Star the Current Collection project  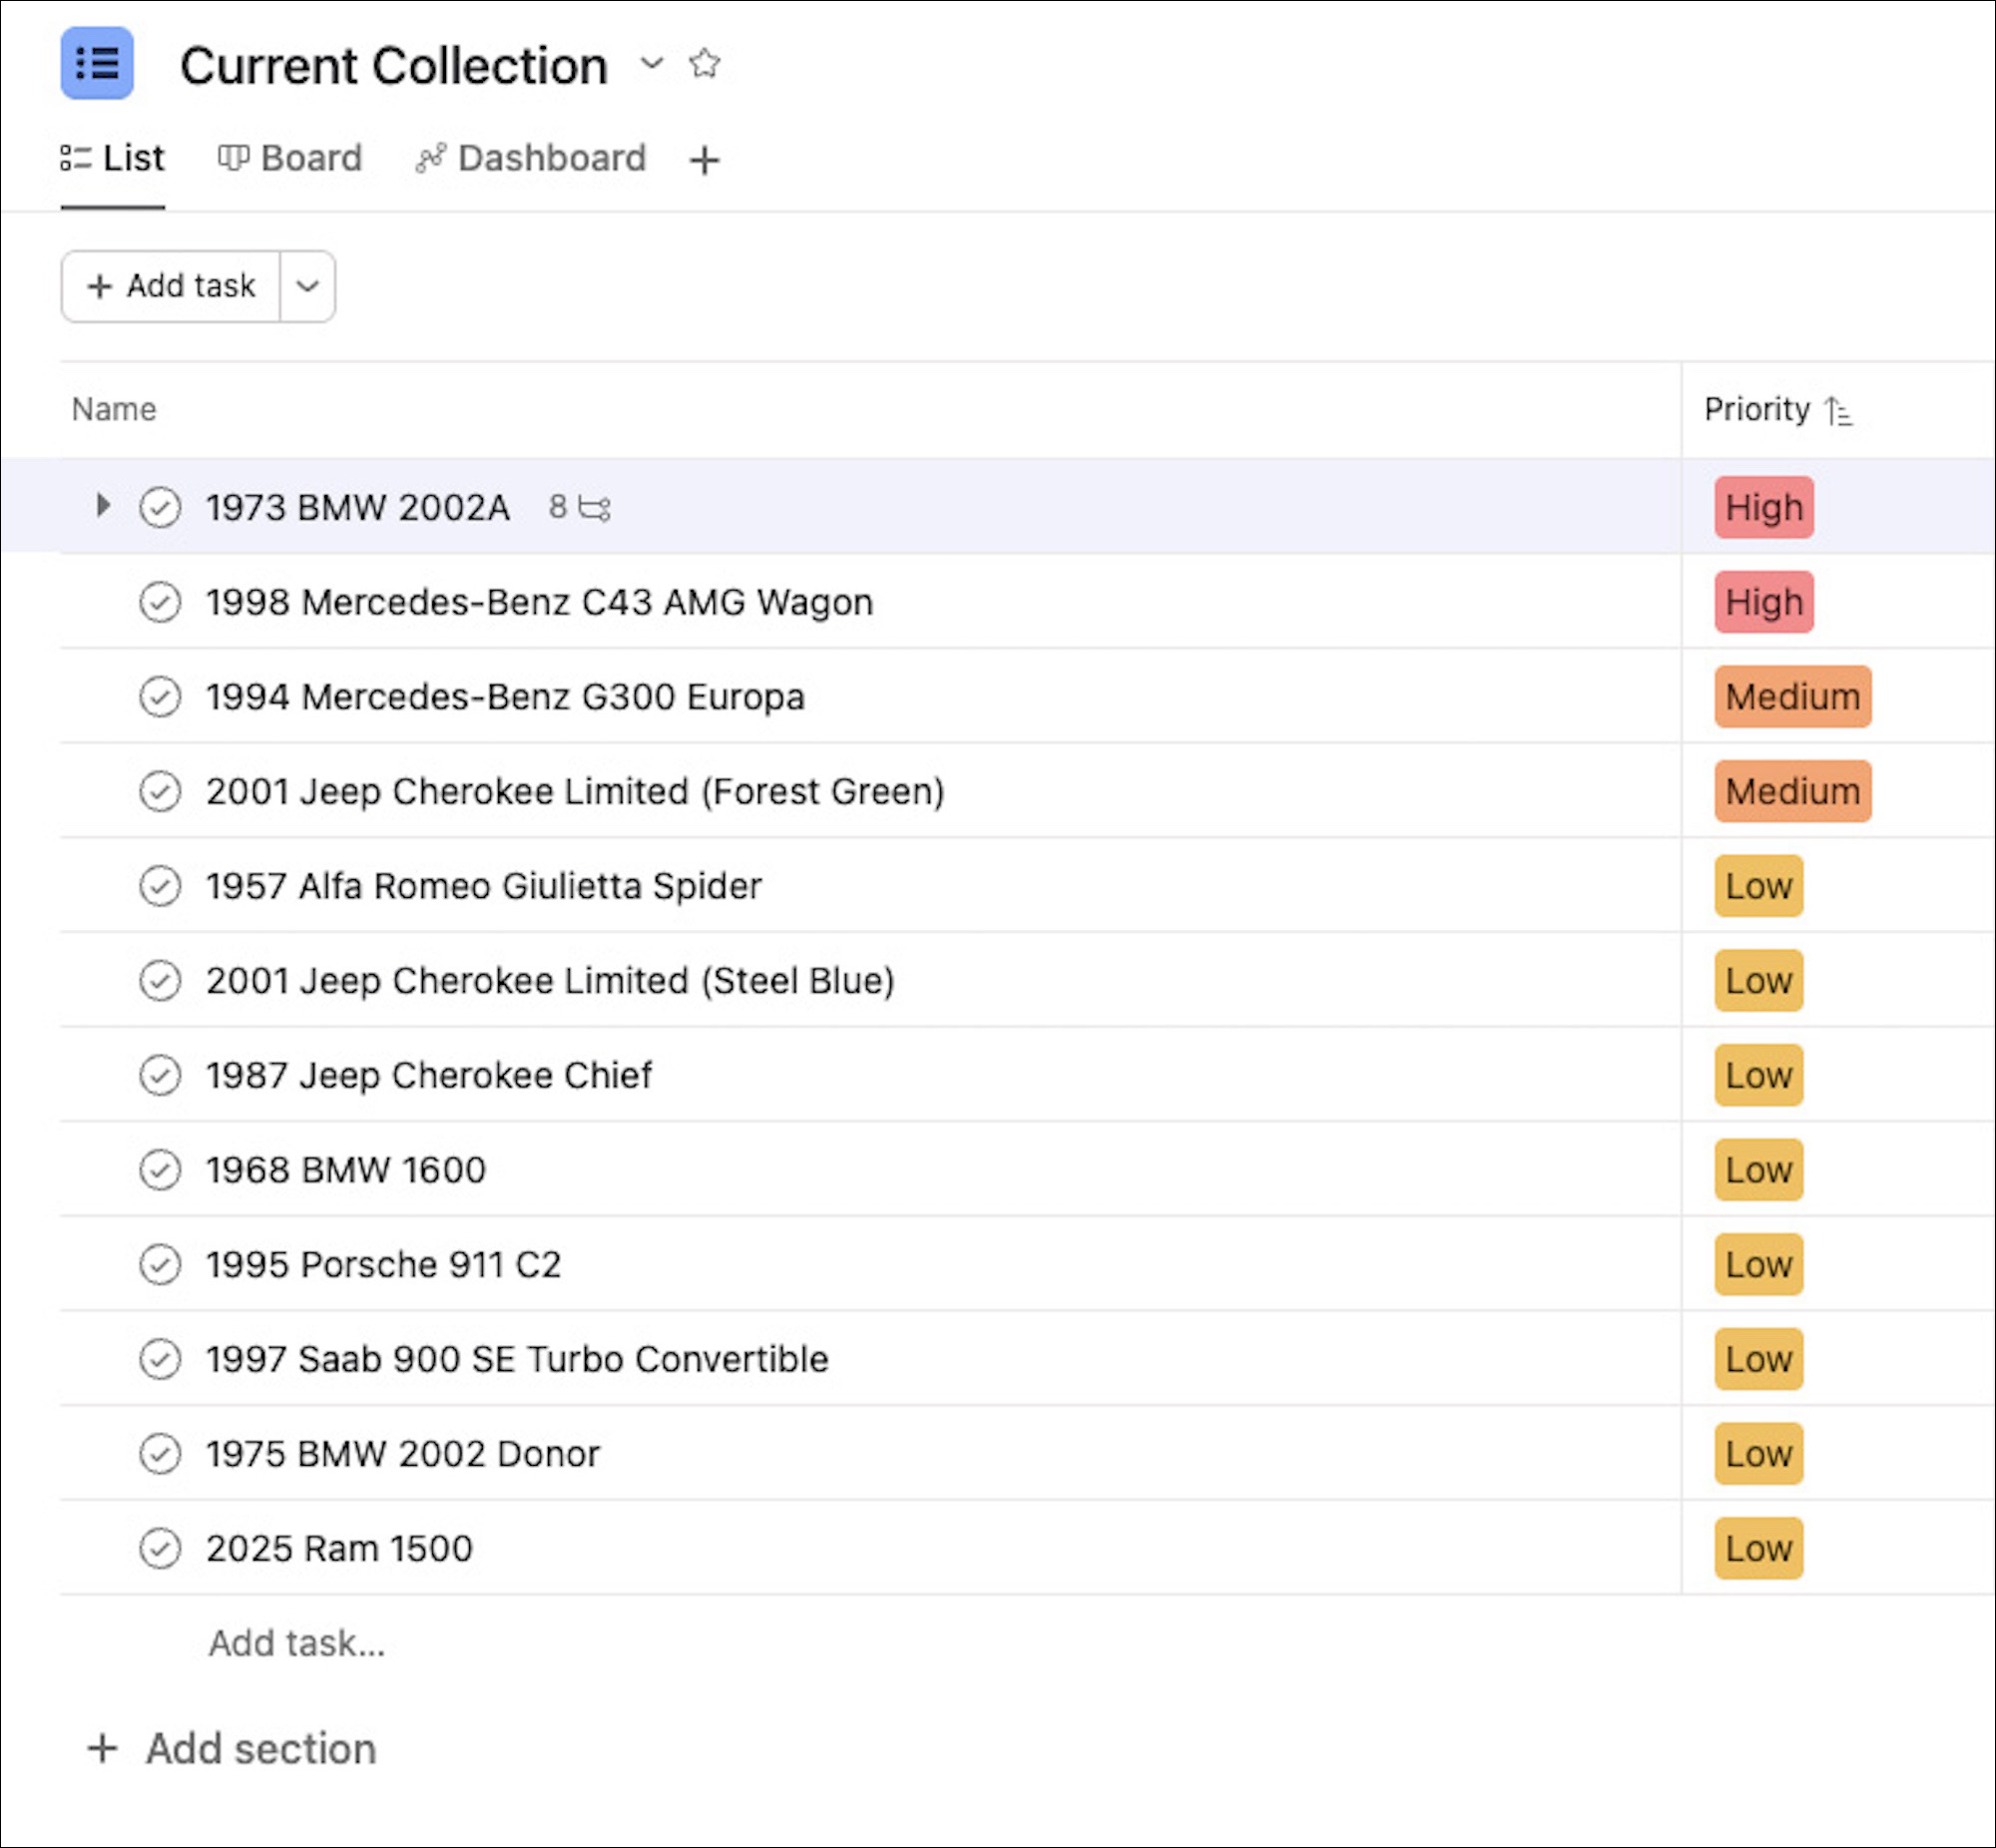(x=704, y=63)
